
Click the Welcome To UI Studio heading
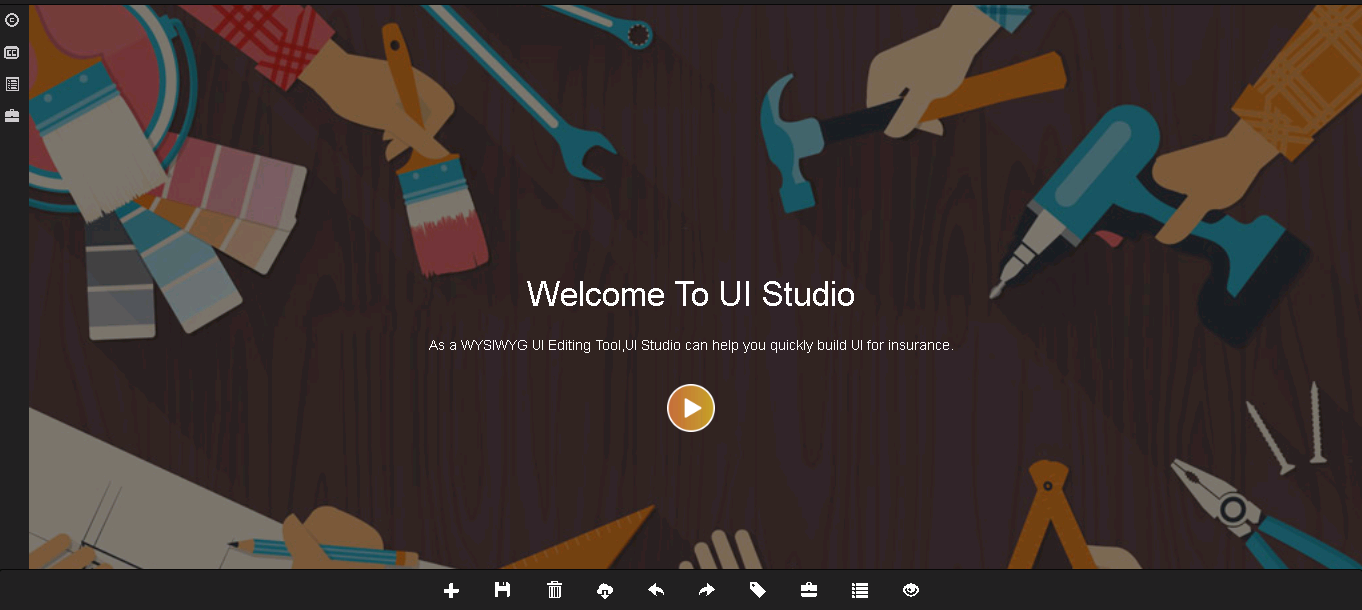pos(690,294)
